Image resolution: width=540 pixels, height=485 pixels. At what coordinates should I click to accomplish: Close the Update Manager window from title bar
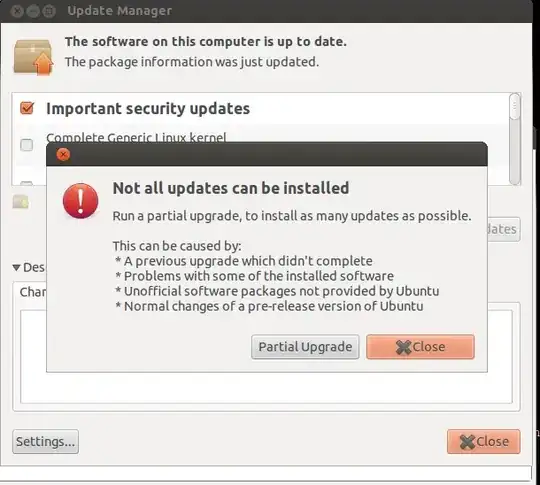pyautogui.click(x=17, y=11)
